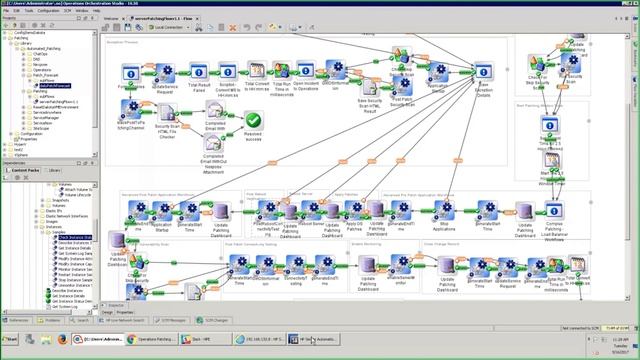
Task: Click the red X Delete toolbar icon
Action: [233, 27]
